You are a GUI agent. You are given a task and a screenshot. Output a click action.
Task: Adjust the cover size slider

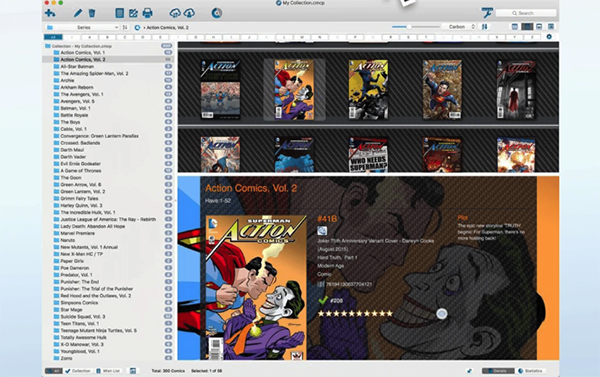[x=416, y=27]
